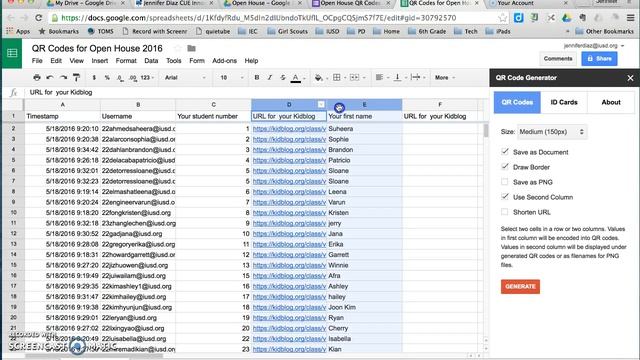Open Chrome hamburger menu
This screenshot has width=640, height=360.
tap(631, 18)
